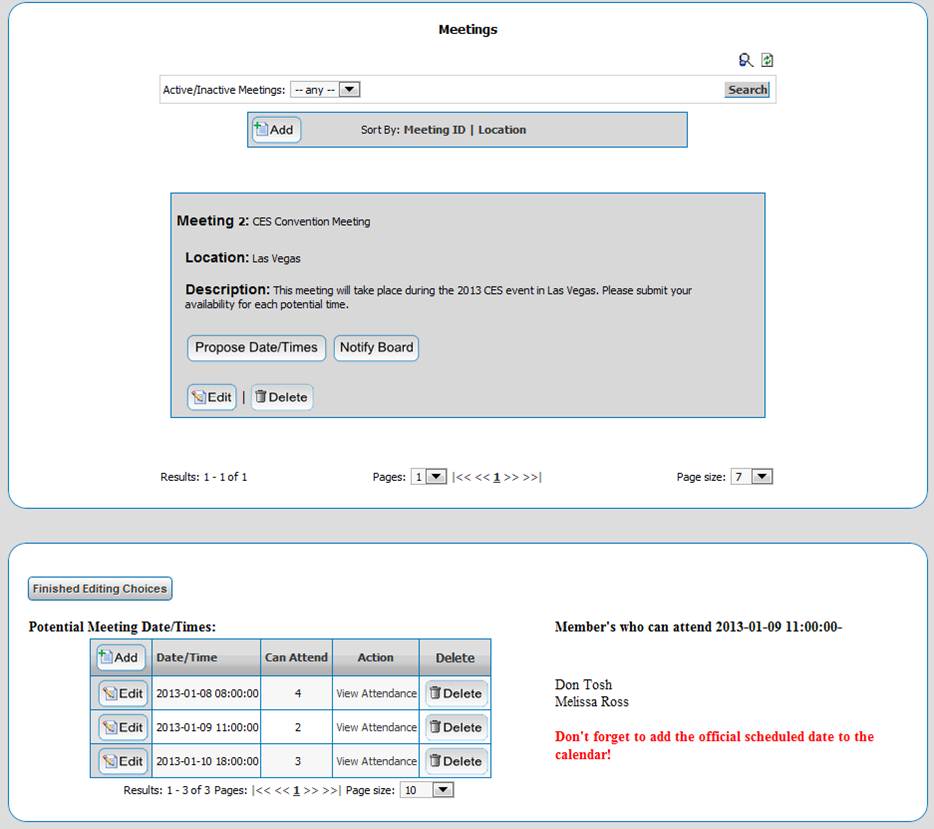Delete the 2013-01-10 18:00:00 date row

pos(456,762)
